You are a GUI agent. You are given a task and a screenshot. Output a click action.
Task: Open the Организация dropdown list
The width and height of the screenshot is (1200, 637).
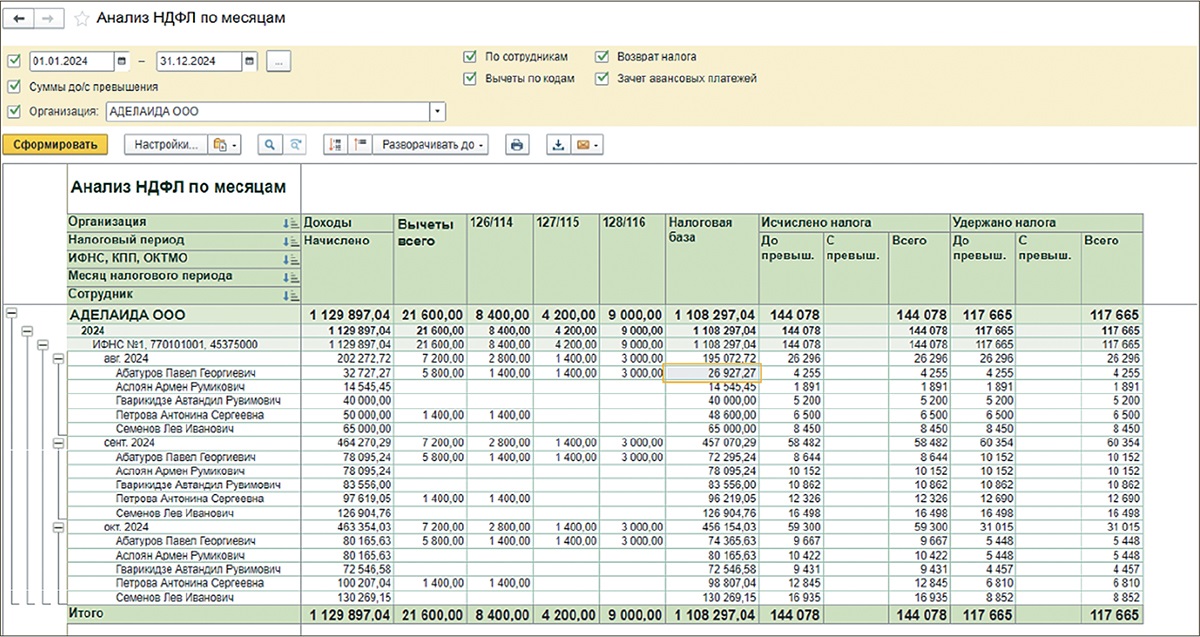click(x=437, y=112)
